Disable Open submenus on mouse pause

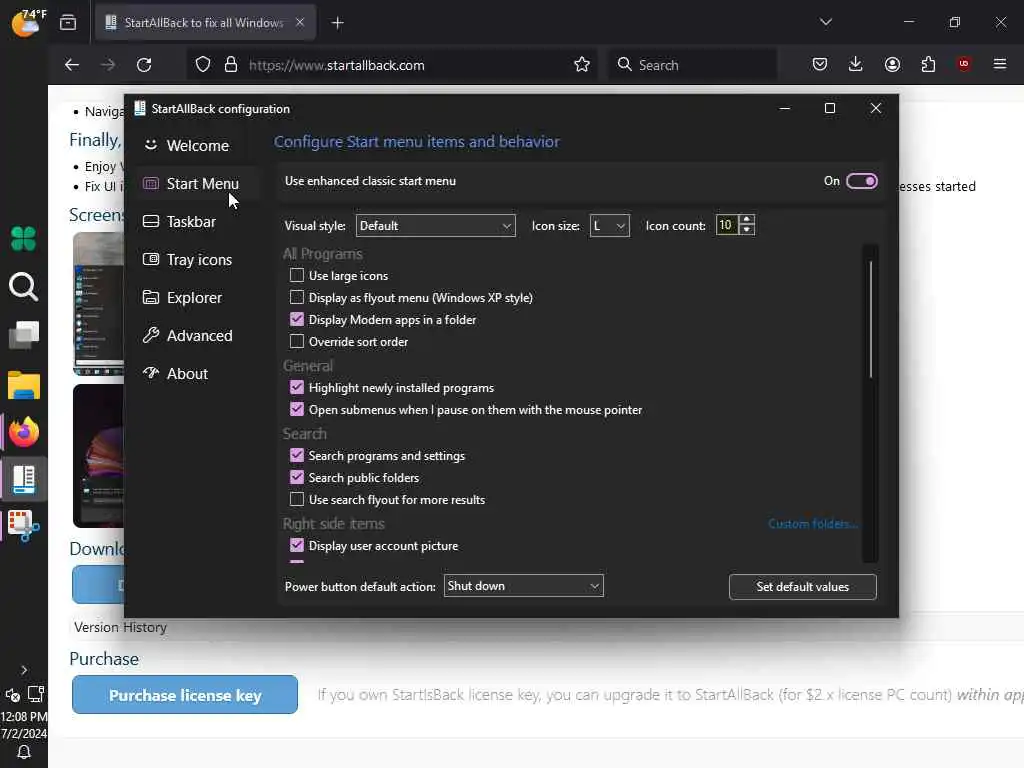point(296,409)
